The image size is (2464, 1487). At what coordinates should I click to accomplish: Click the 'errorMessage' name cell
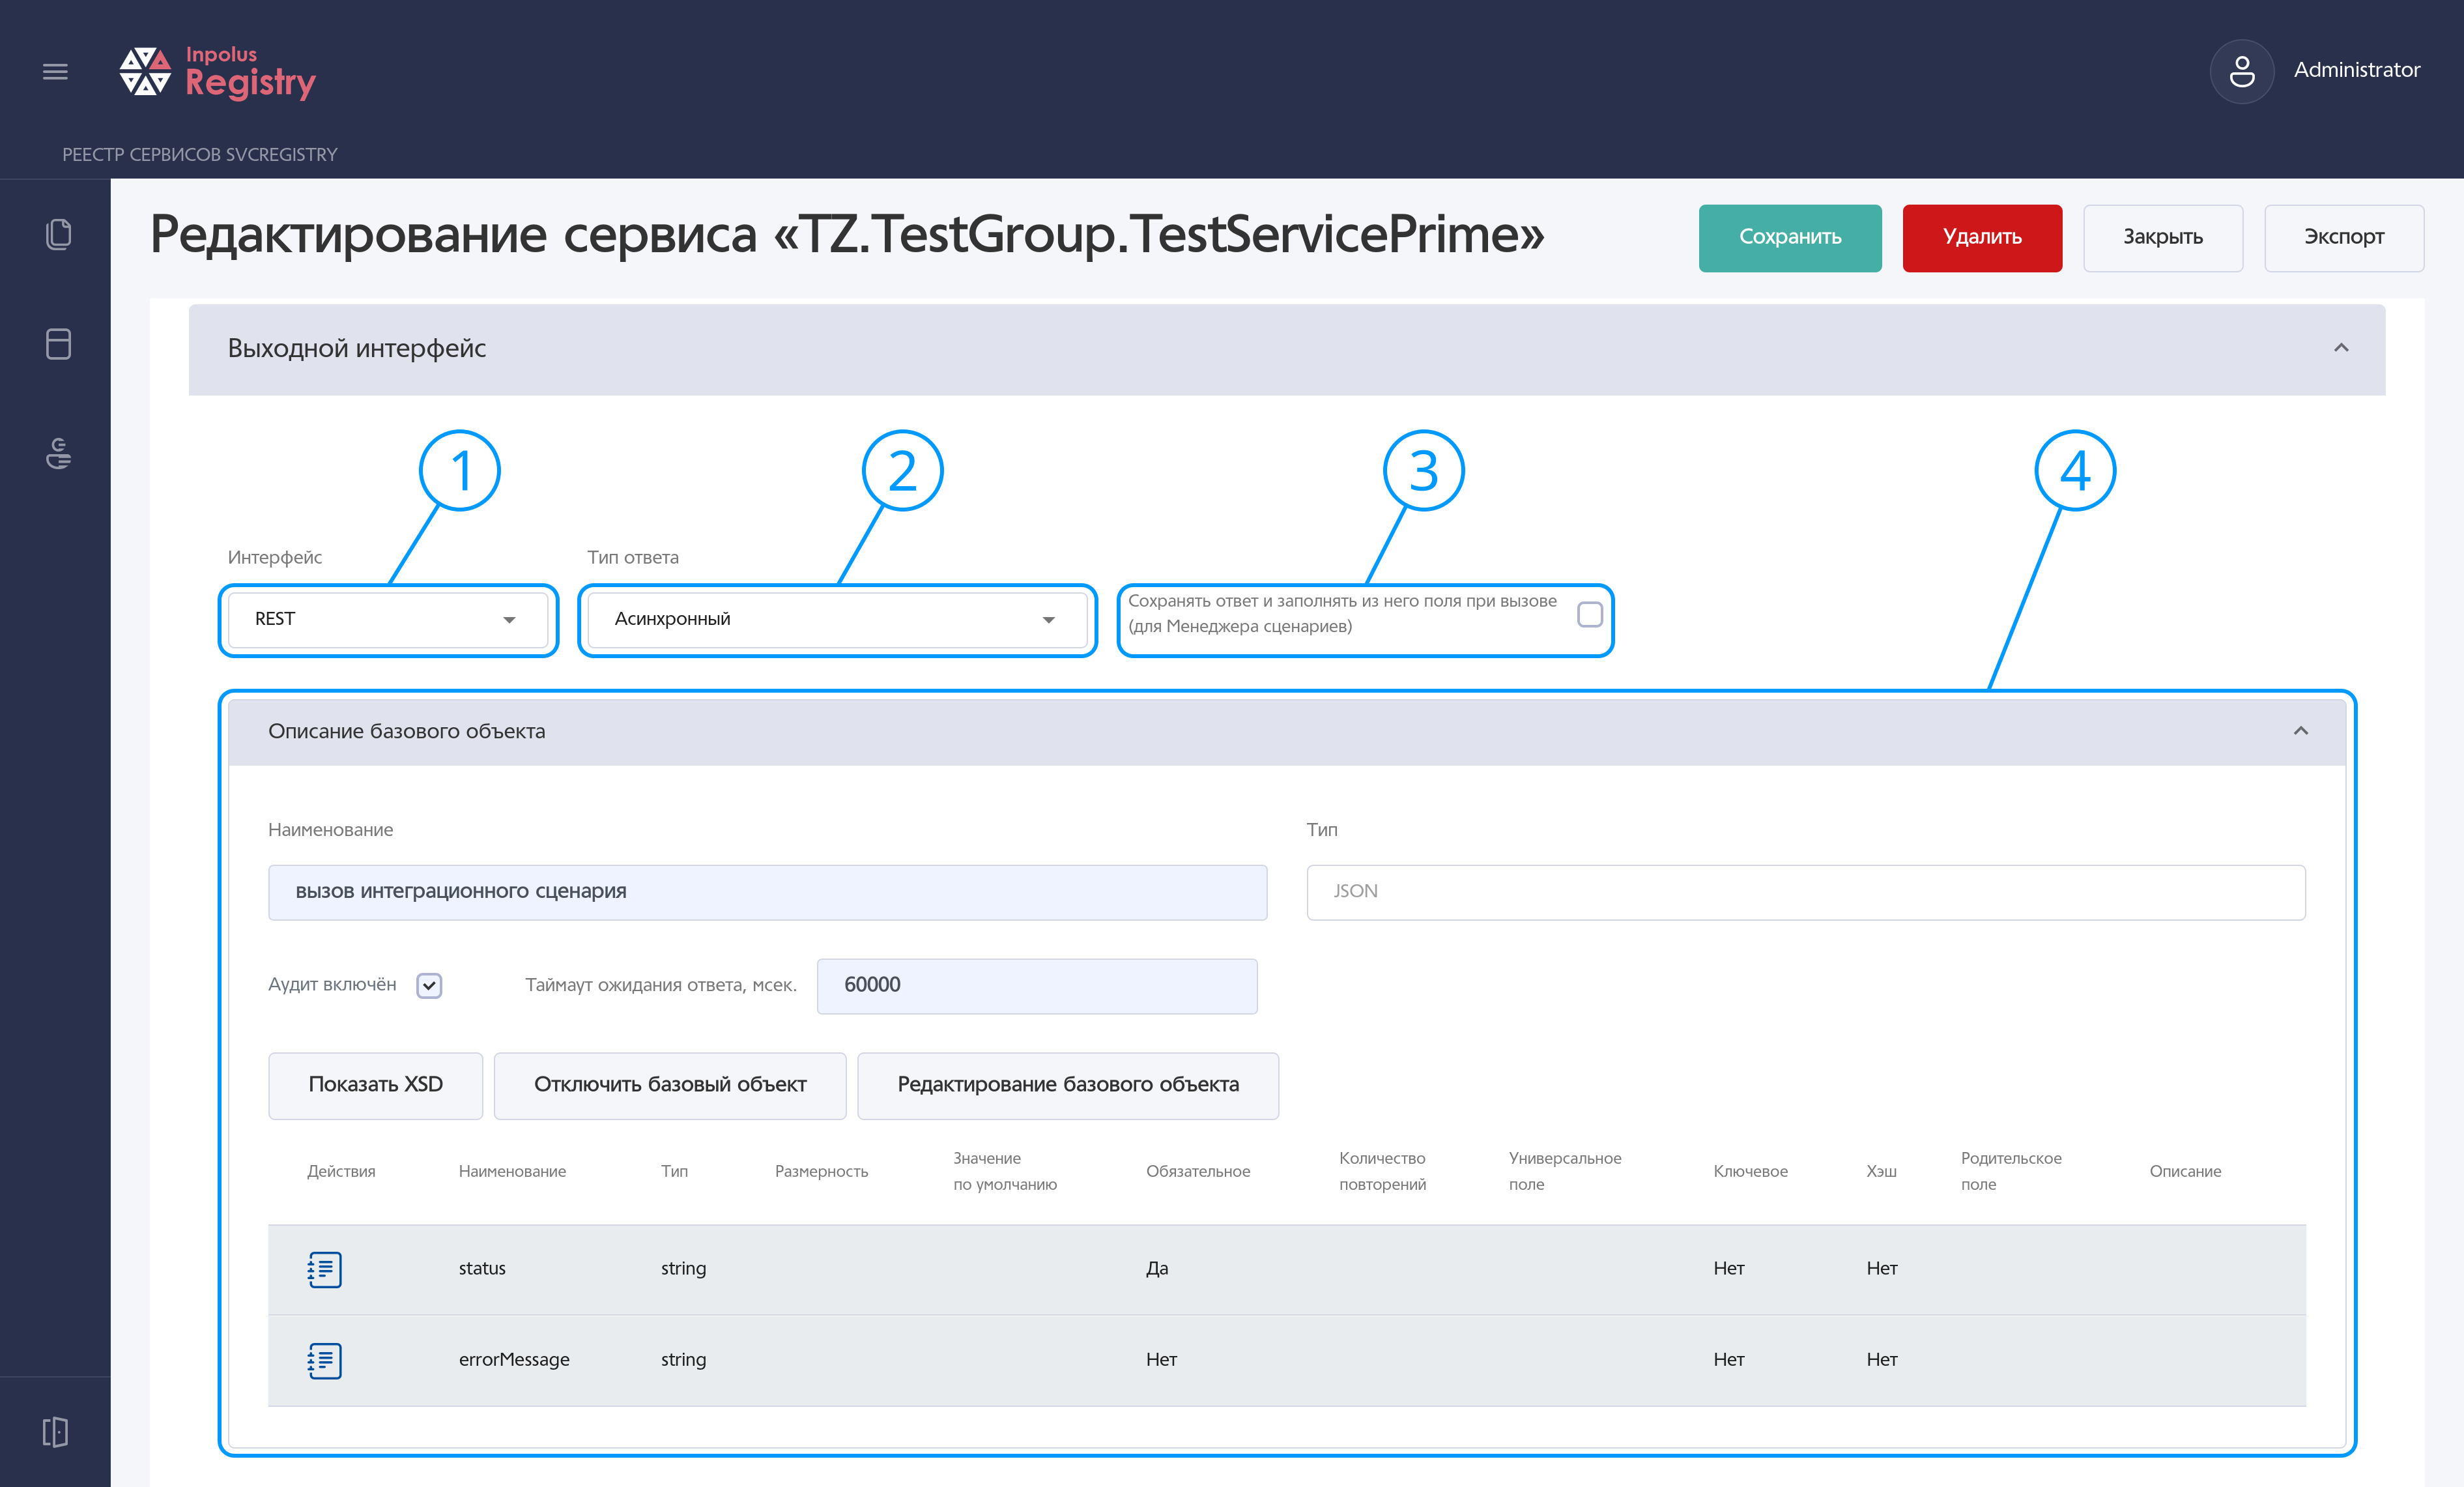point(514,1359)
